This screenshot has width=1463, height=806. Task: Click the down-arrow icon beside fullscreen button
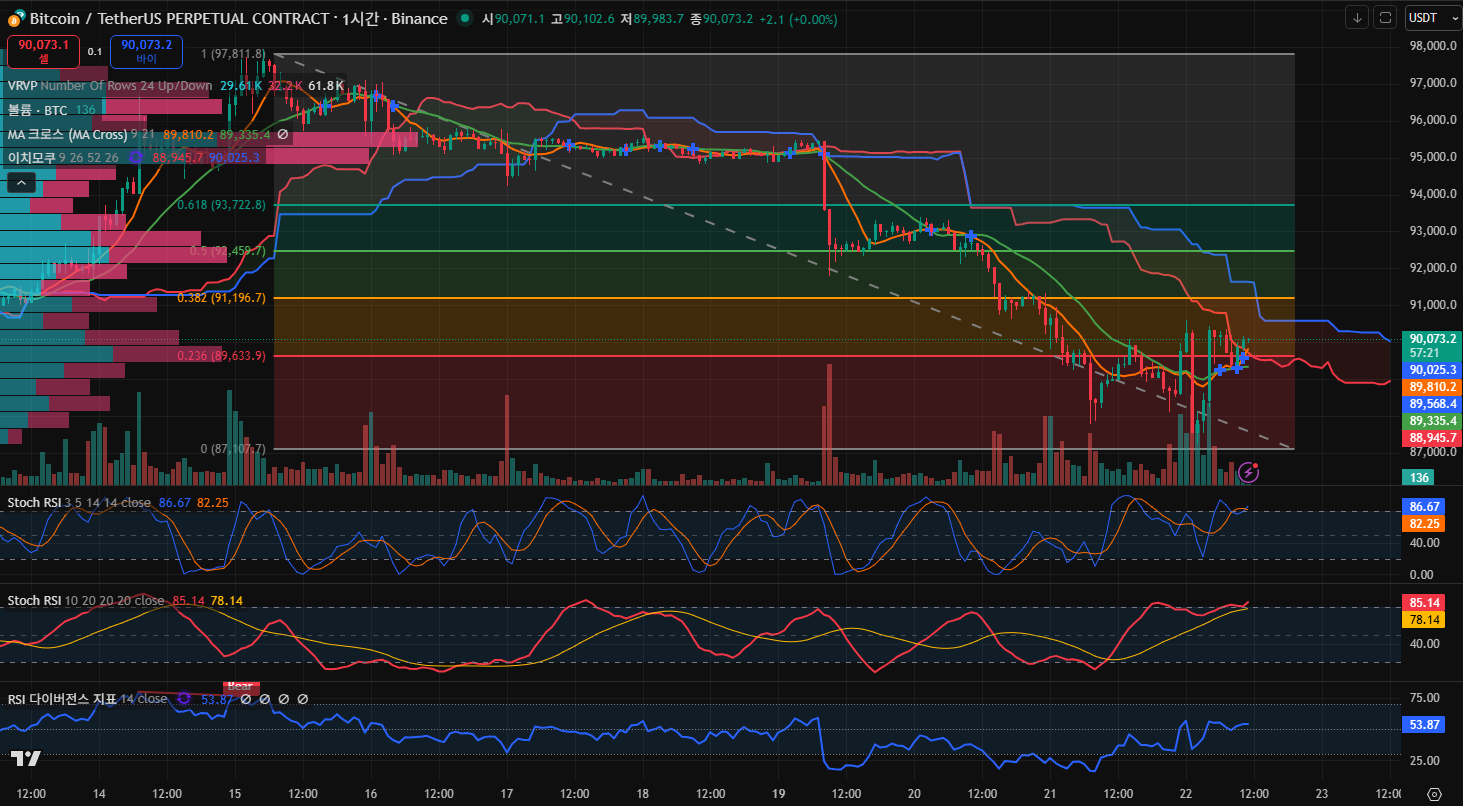tap(1357, 17)
